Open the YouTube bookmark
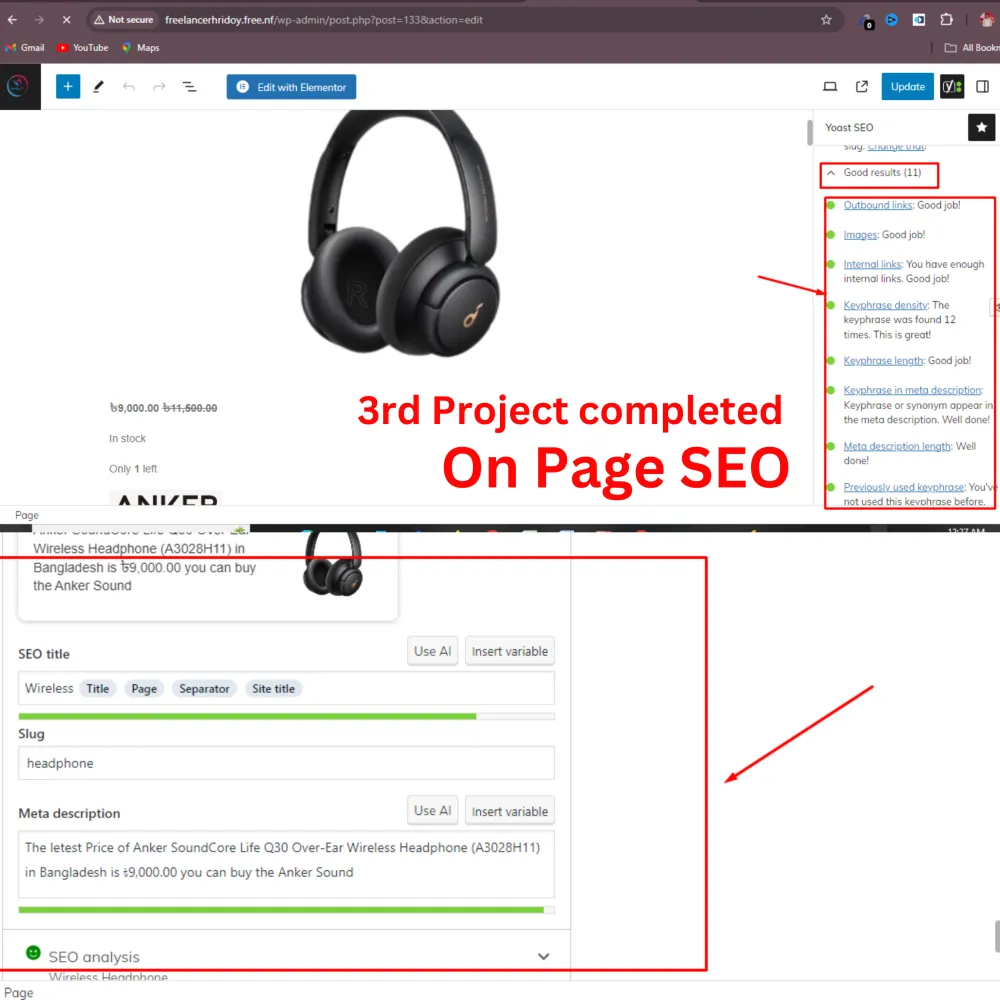 coord(83,48)
